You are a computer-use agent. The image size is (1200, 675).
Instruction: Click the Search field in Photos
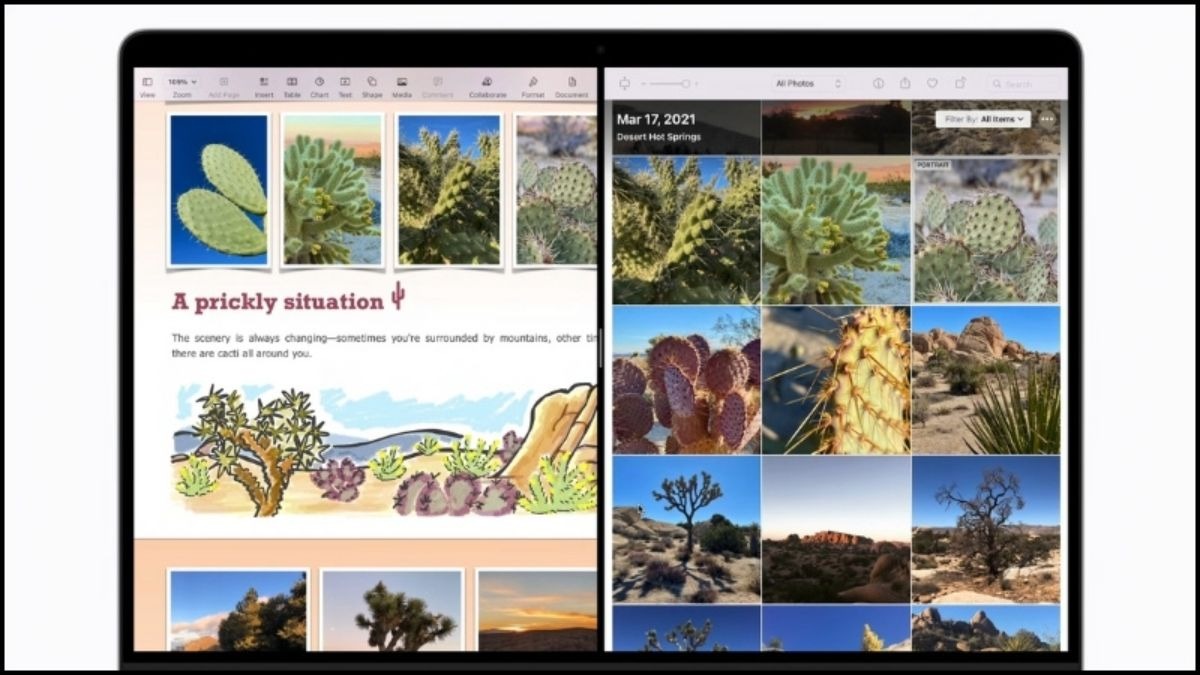tap(1025, 84)
